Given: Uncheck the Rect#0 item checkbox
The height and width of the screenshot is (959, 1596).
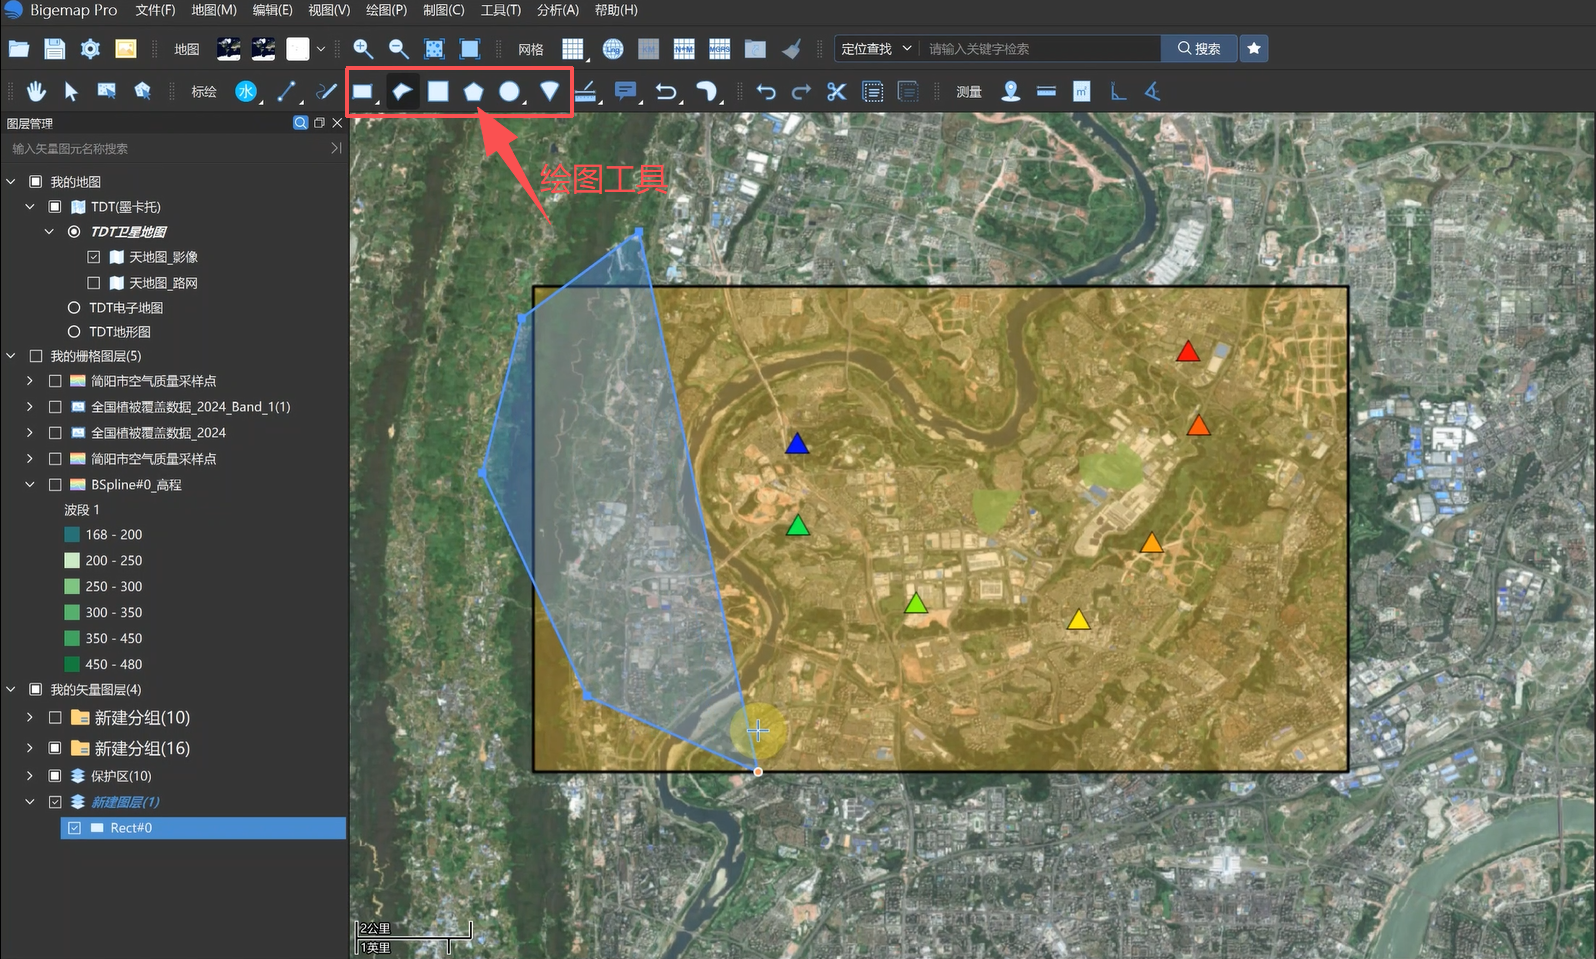Looking at the screenshot, I should click(x=74, y=827).
